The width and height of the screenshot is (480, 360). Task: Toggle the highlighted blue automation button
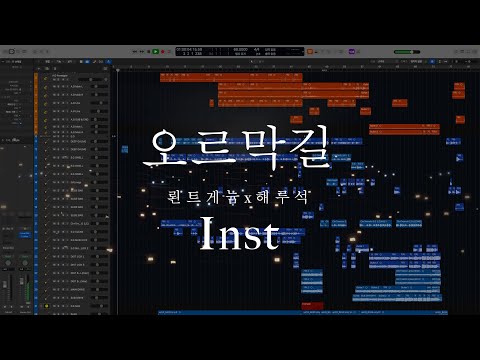[x=87, y=62]
